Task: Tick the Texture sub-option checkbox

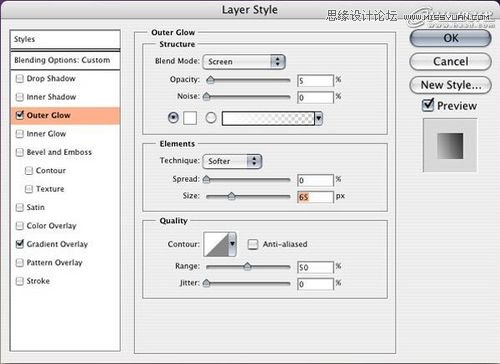Action: point(29,189)
